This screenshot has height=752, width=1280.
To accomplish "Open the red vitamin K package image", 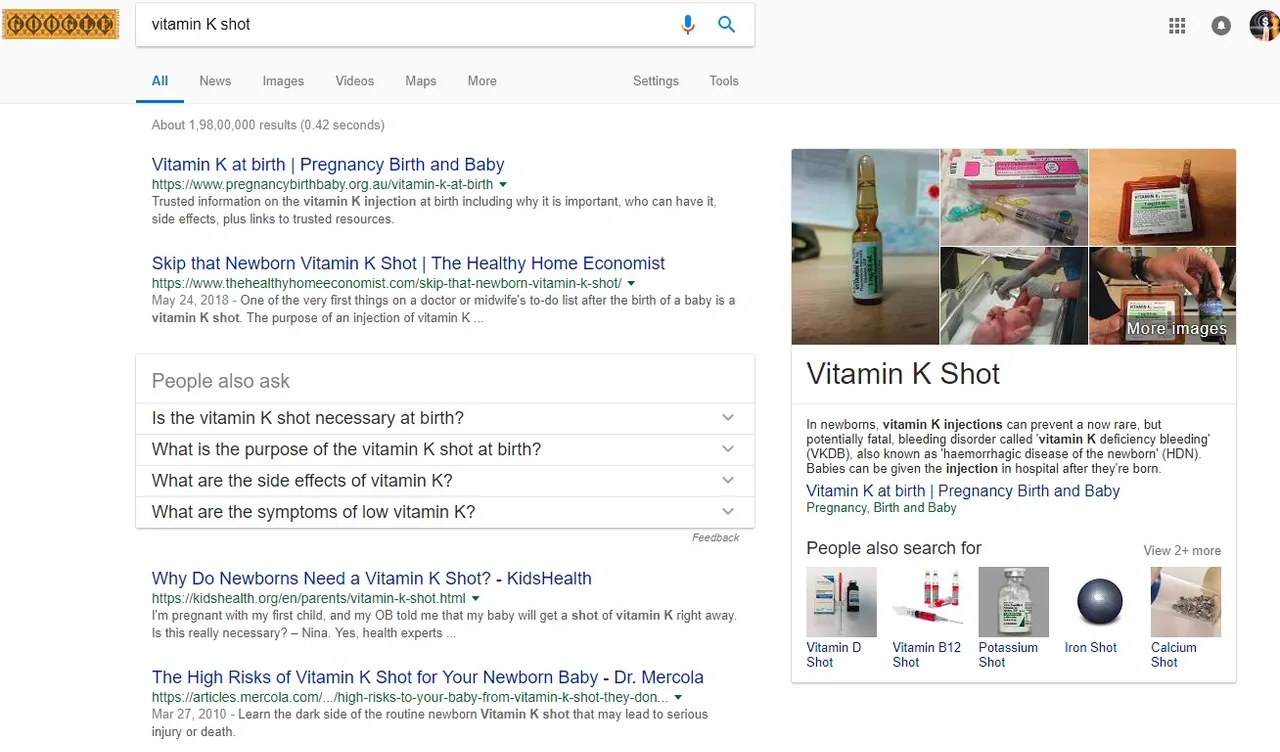I will coord(1163,197).
